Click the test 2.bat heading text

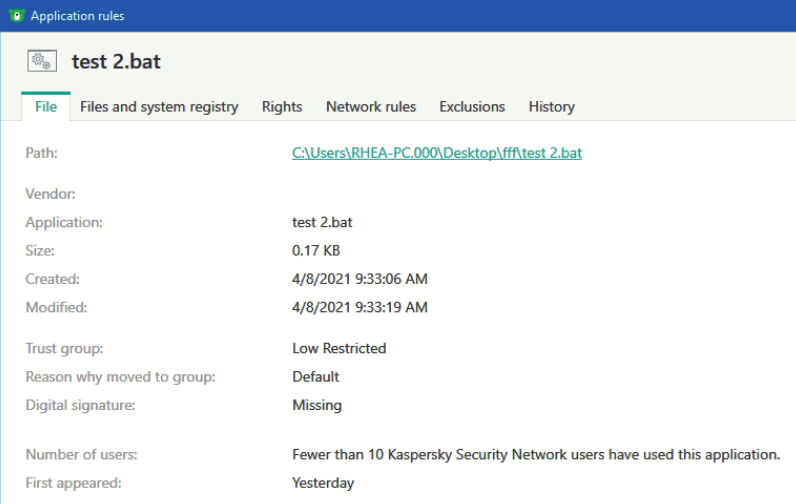(116, 61)
